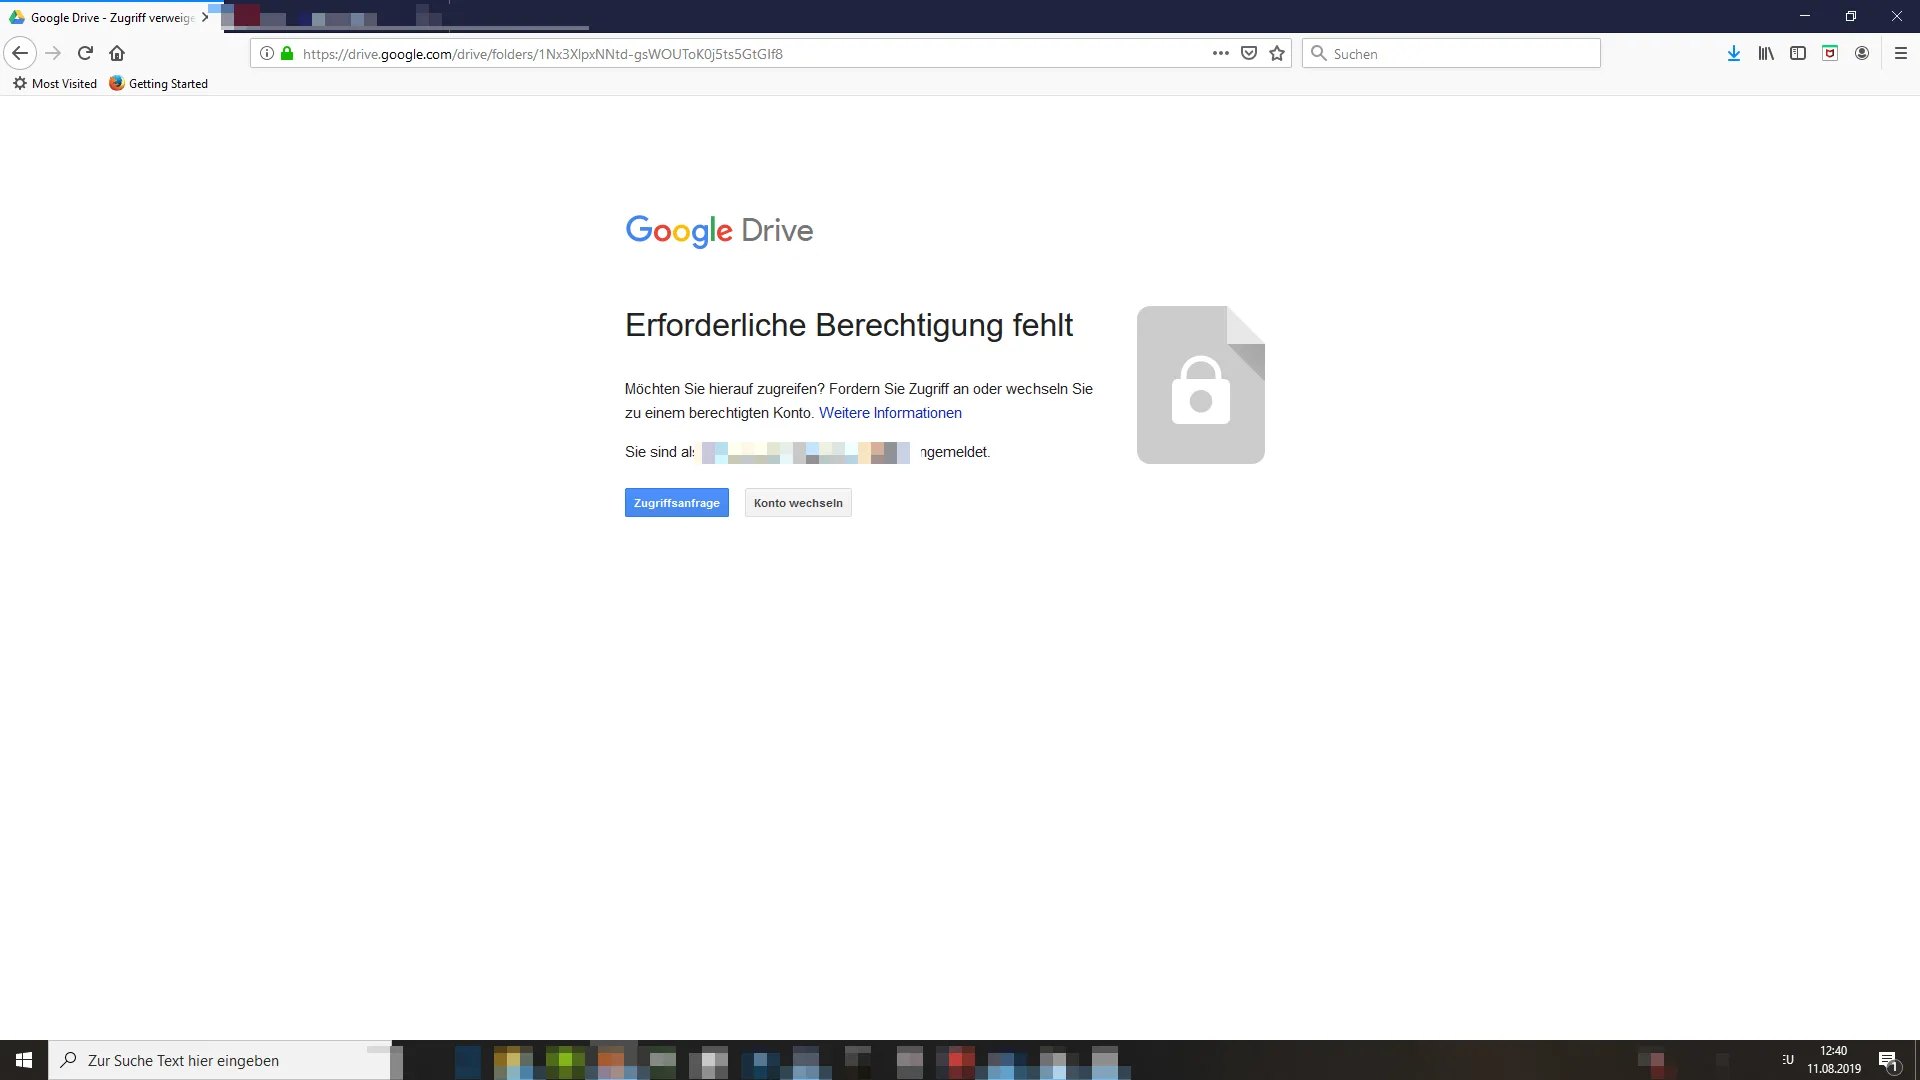1920x1080 pixels.
Task: Open the Getting Started bookmark
Action: coord(159,84)
